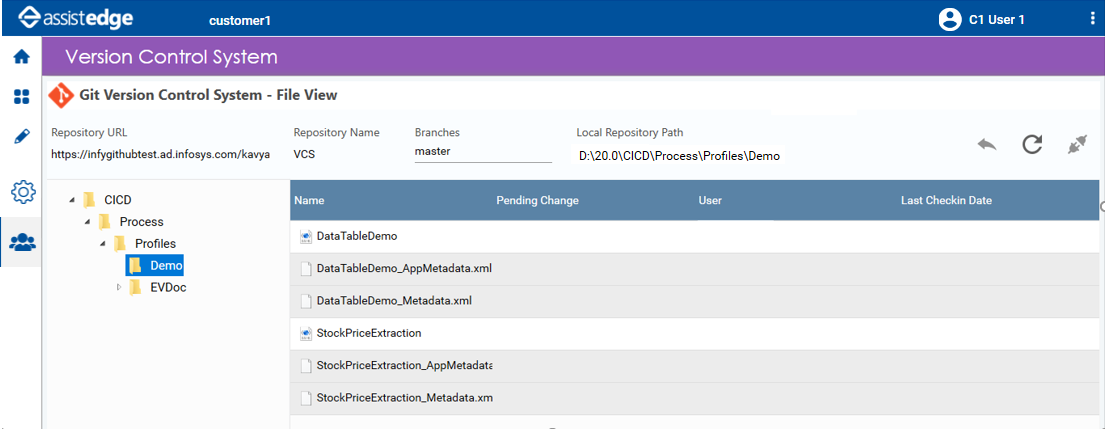Select the DataTableDemo_Metadata.xml file row

[694, 301]
